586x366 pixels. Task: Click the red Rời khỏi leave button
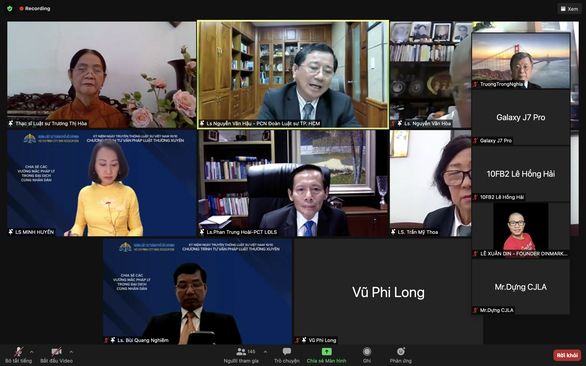(x=567, y=355)
